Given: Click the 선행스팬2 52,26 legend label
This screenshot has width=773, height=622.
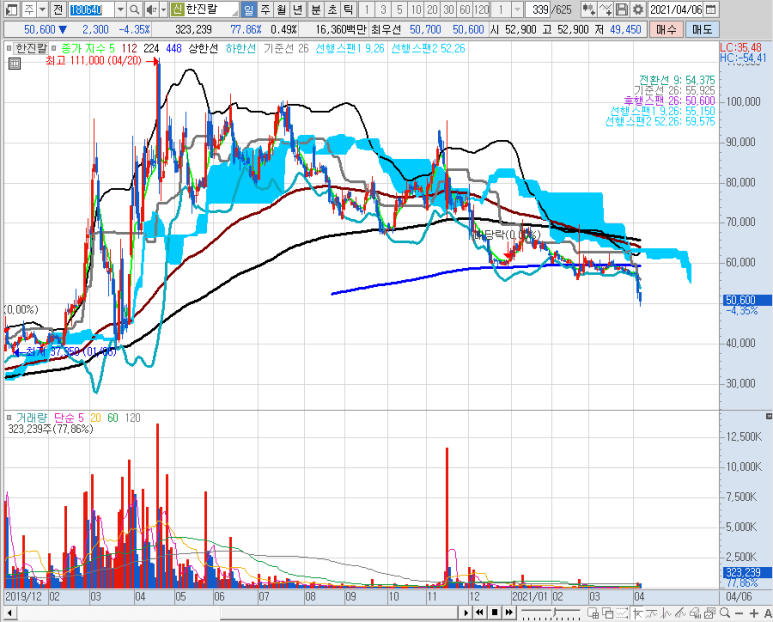Looking at the screenshot, I should point(428,48).
